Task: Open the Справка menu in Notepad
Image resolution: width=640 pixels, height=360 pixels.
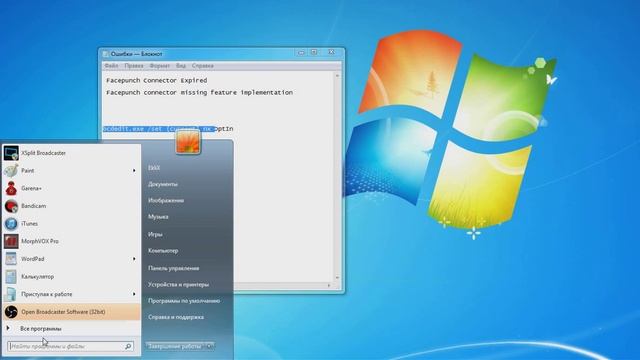Action: coord(203,66)
